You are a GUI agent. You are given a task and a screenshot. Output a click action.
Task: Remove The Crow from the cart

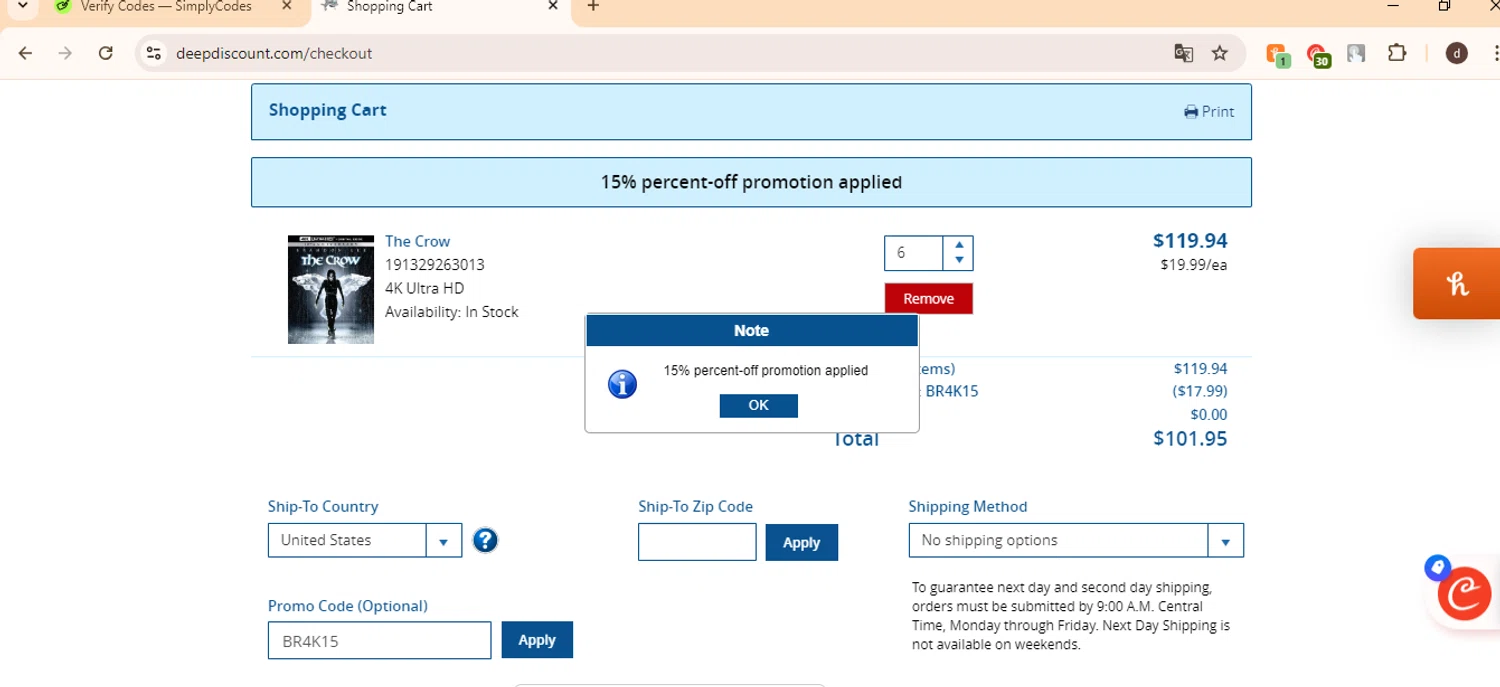click(928, 299)
